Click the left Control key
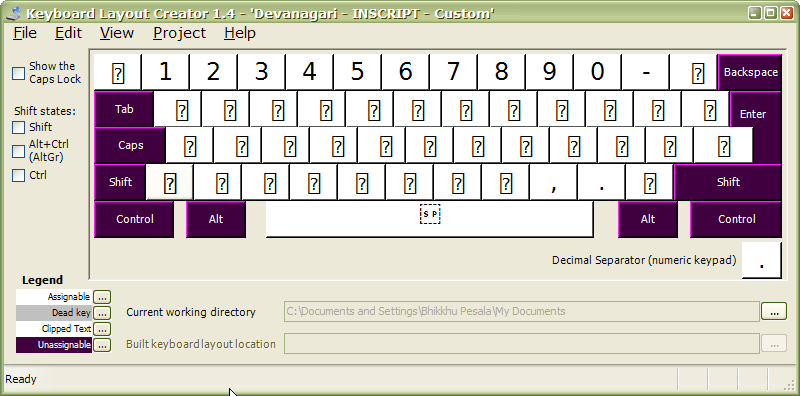This screenshot has width=800, height=396. tap(134, 219)
